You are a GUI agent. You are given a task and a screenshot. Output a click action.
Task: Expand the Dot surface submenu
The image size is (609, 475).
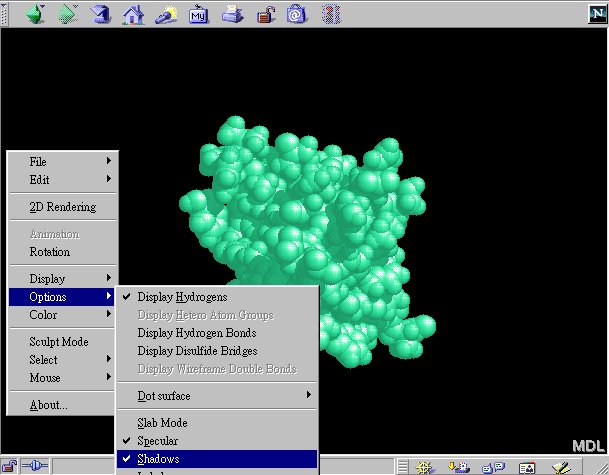(x=218, y=396)
